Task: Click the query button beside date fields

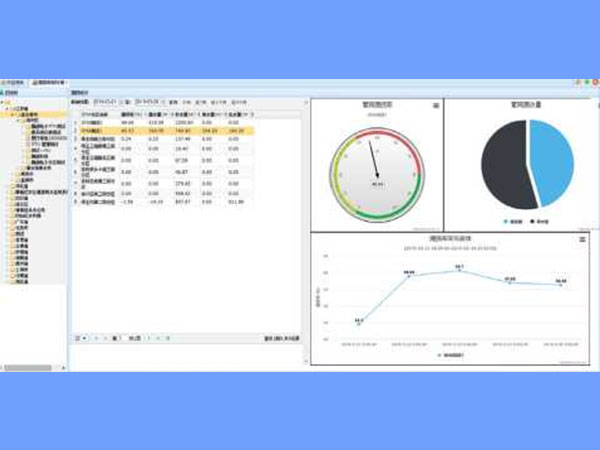Action: pyautogui.click(x=173, y=101)
